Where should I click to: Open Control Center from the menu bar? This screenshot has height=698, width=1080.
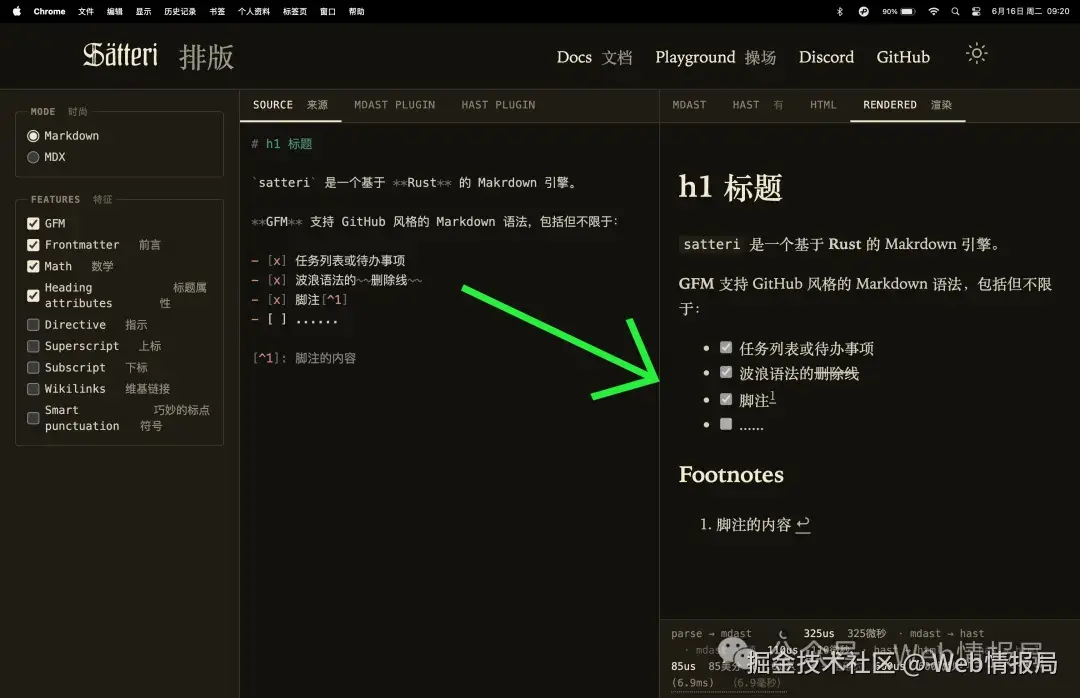point(976,11)
